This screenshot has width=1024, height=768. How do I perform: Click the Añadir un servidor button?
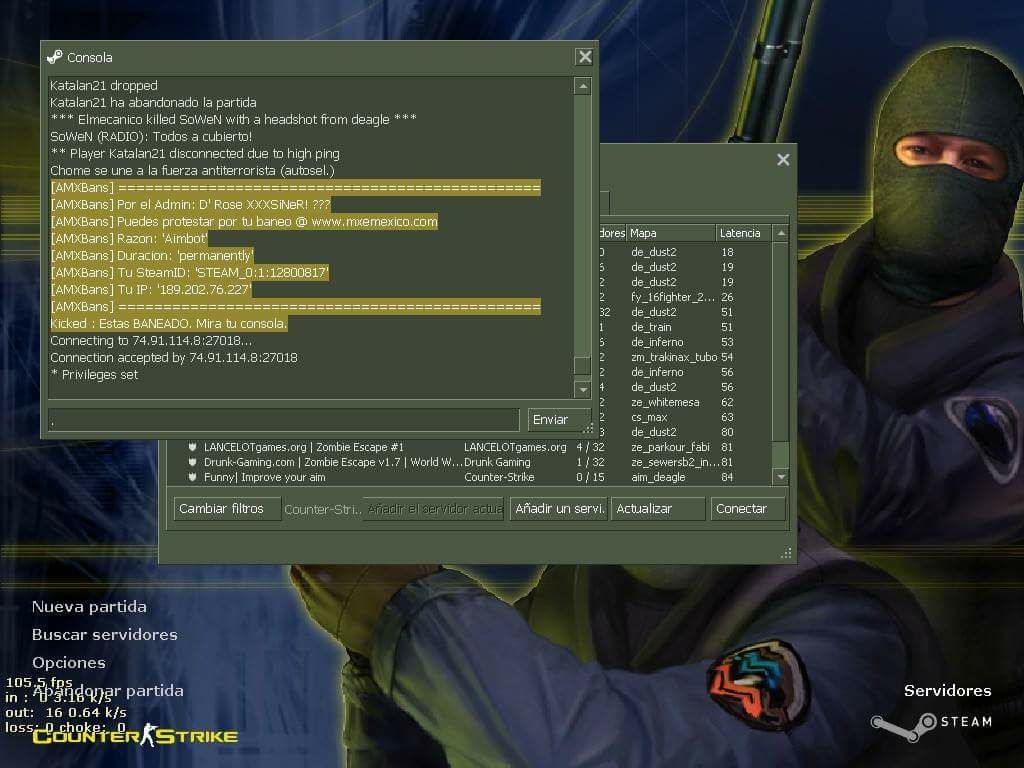[559, 509]
